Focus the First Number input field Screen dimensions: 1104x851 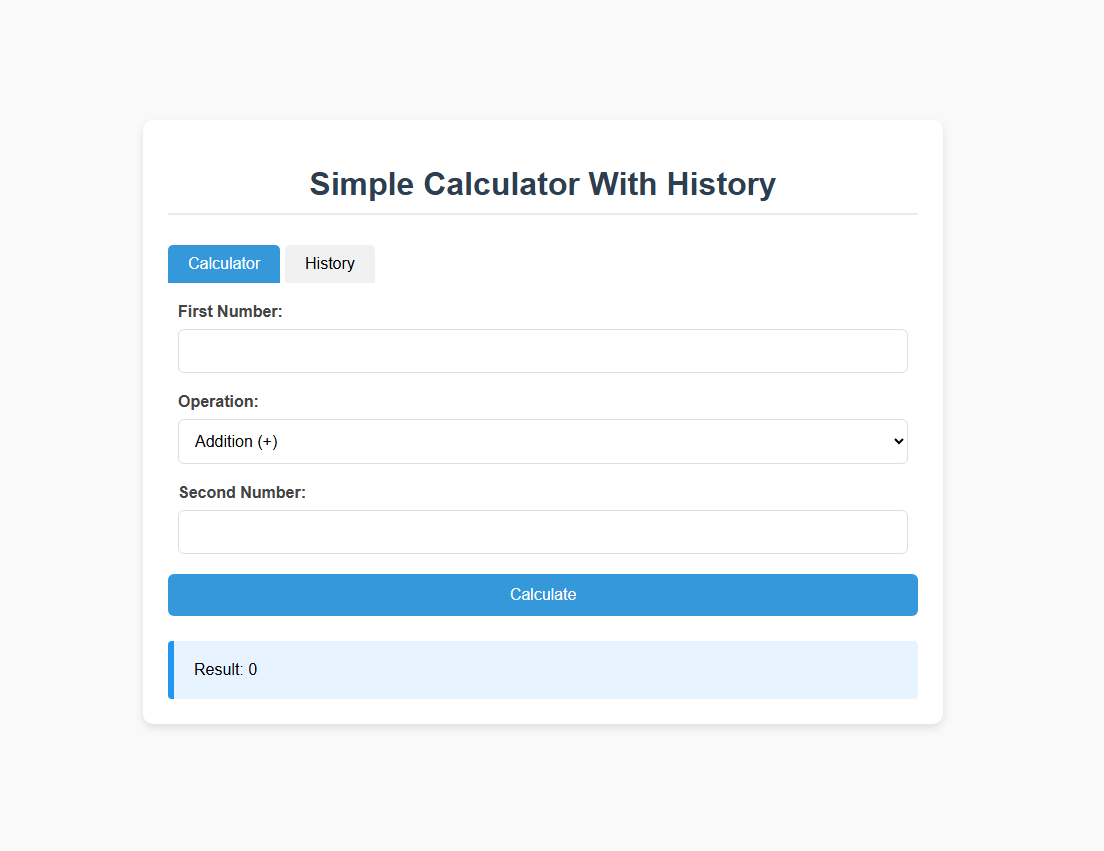(x=542, y=351)
